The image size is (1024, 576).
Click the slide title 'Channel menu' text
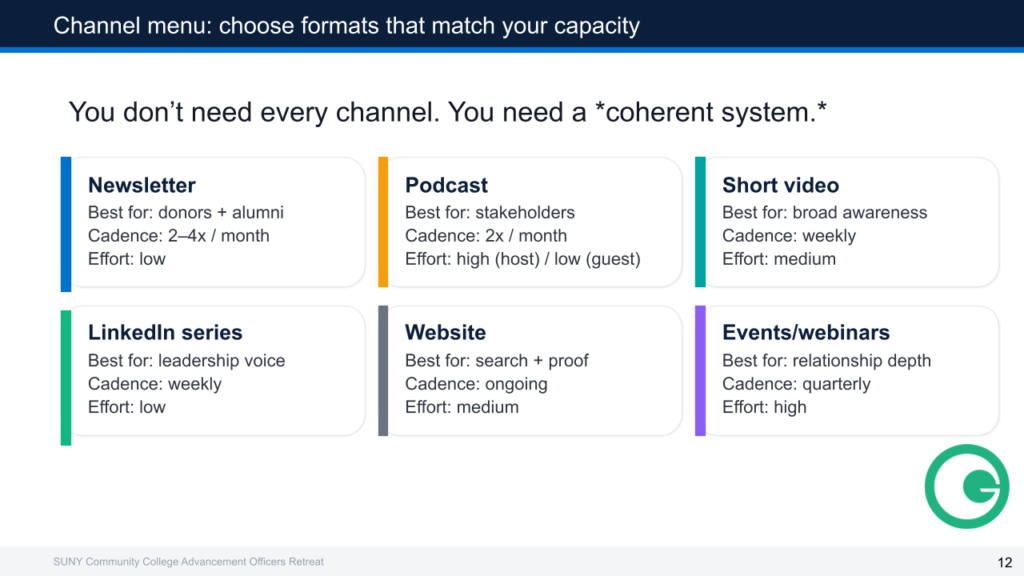point(346,25)
